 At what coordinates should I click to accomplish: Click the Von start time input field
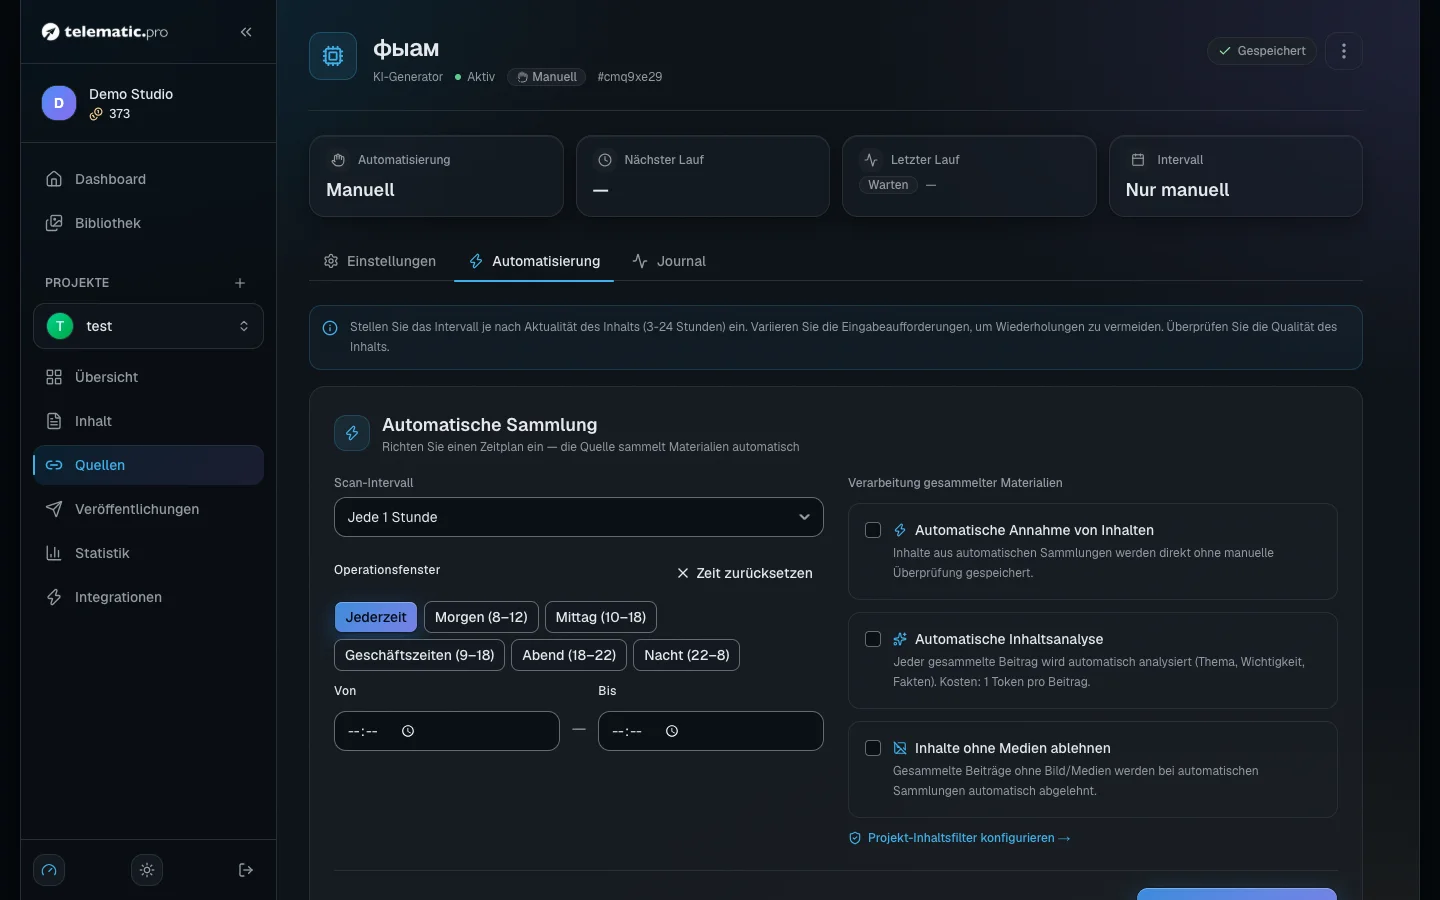(447, 731)
